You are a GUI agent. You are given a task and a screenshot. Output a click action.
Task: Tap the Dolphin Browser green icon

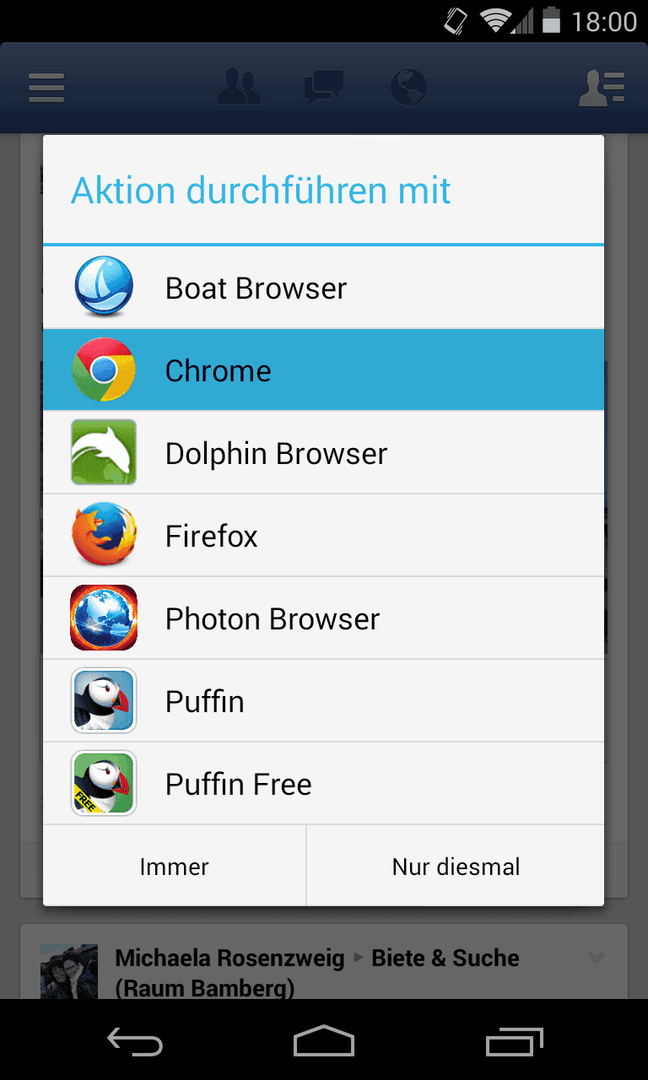pos(103,452)
